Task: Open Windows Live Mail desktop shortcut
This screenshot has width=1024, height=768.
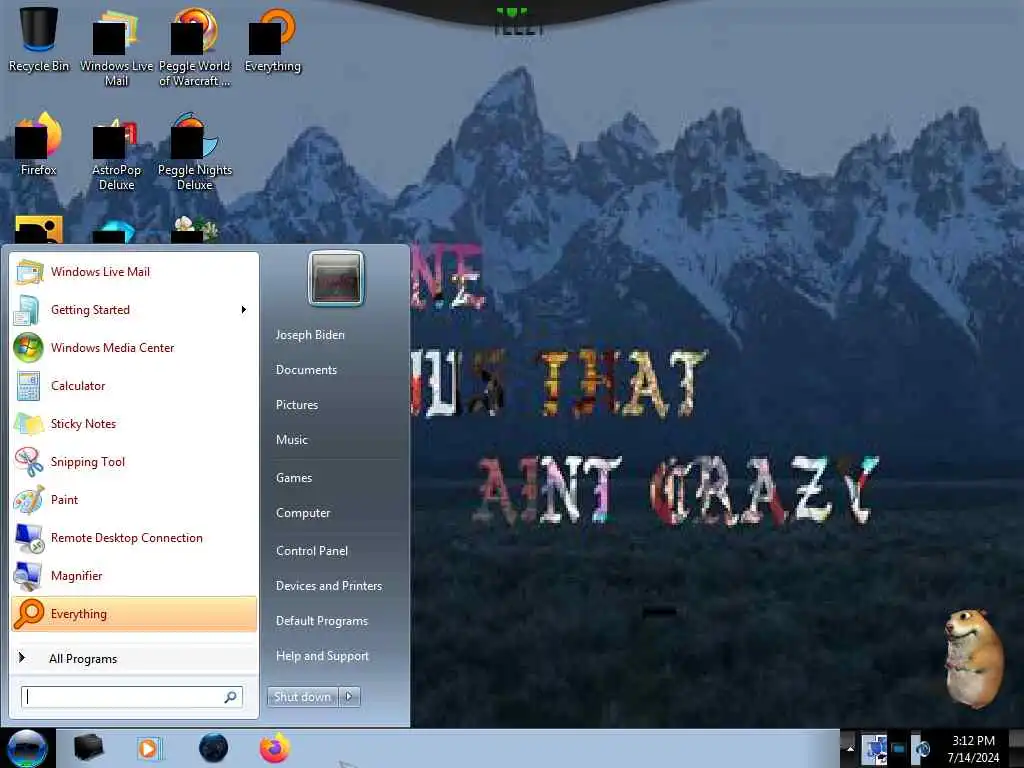Action: coord(116,47)
